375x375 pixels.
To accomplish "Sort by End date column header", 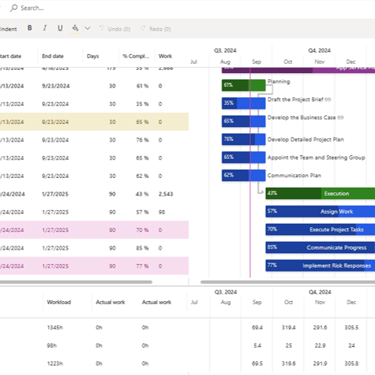I will [x=53, y=56].
